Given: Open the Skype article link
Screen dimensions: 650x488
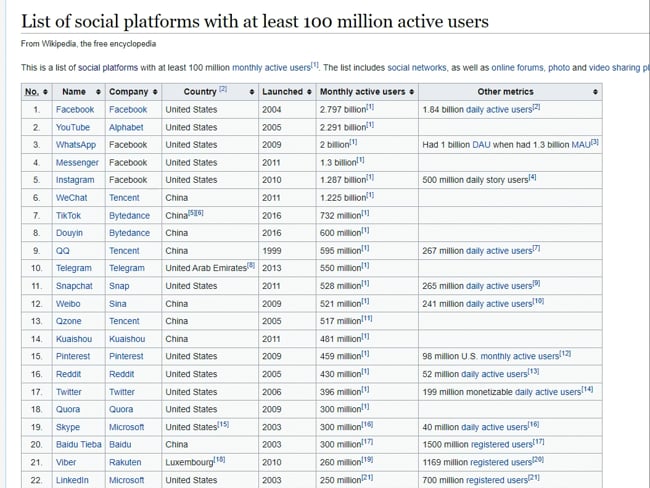Looking at the screenshot, I should point(68,427).
